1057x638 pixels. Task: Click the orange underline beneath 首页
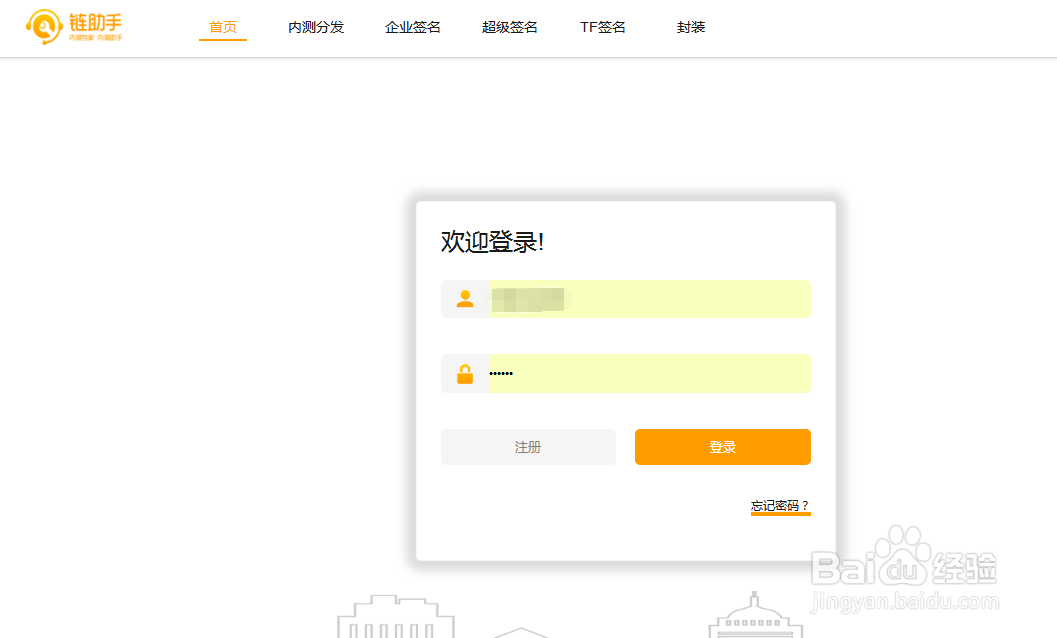(x=222, y=39)
